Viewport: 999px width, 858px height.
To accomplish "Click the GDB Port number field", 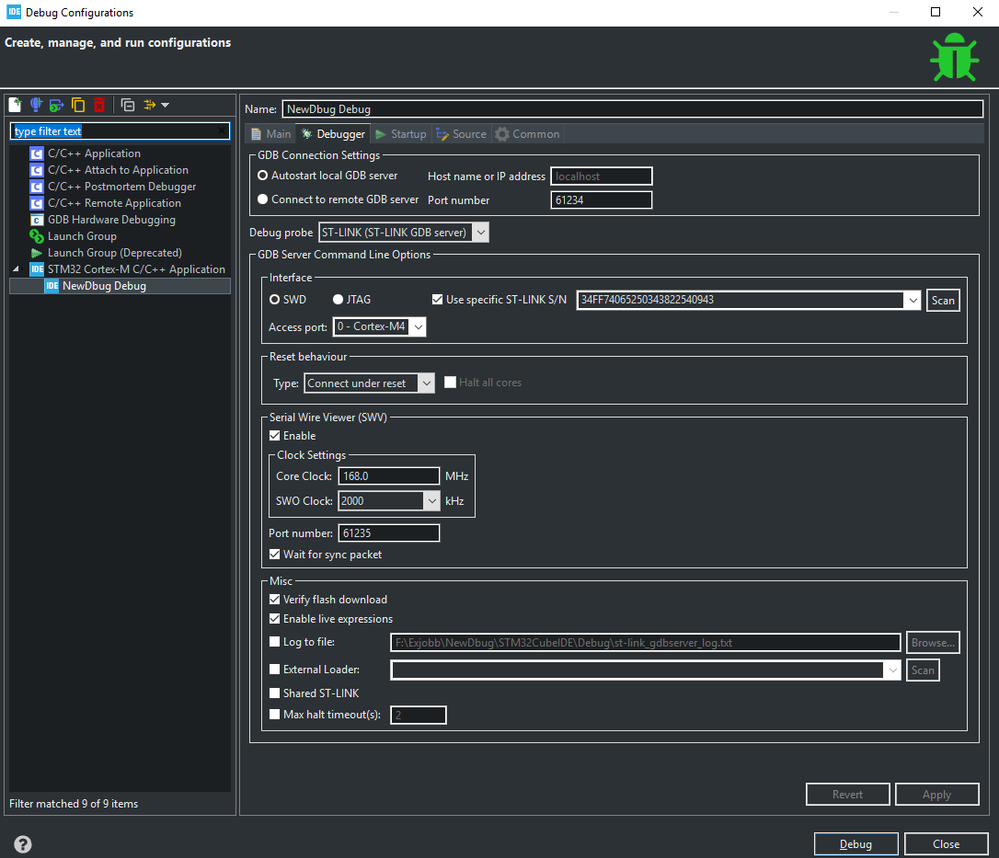I will (601, 200).
